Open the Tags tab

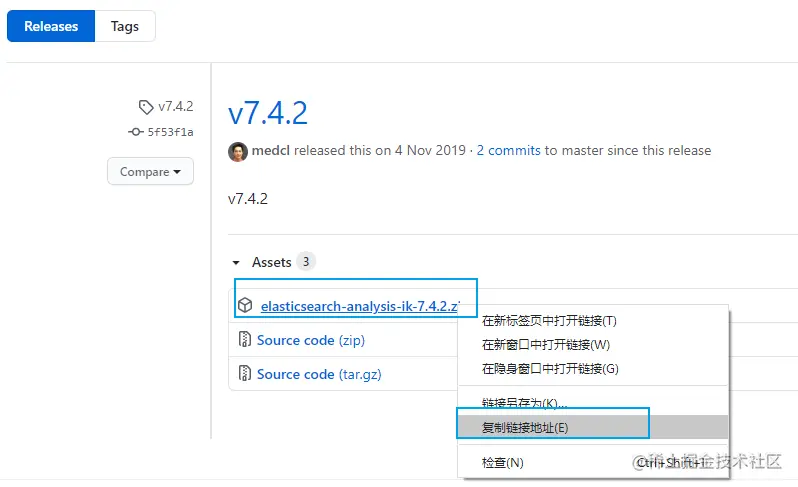pyautogui.click(x=125, y=26)
